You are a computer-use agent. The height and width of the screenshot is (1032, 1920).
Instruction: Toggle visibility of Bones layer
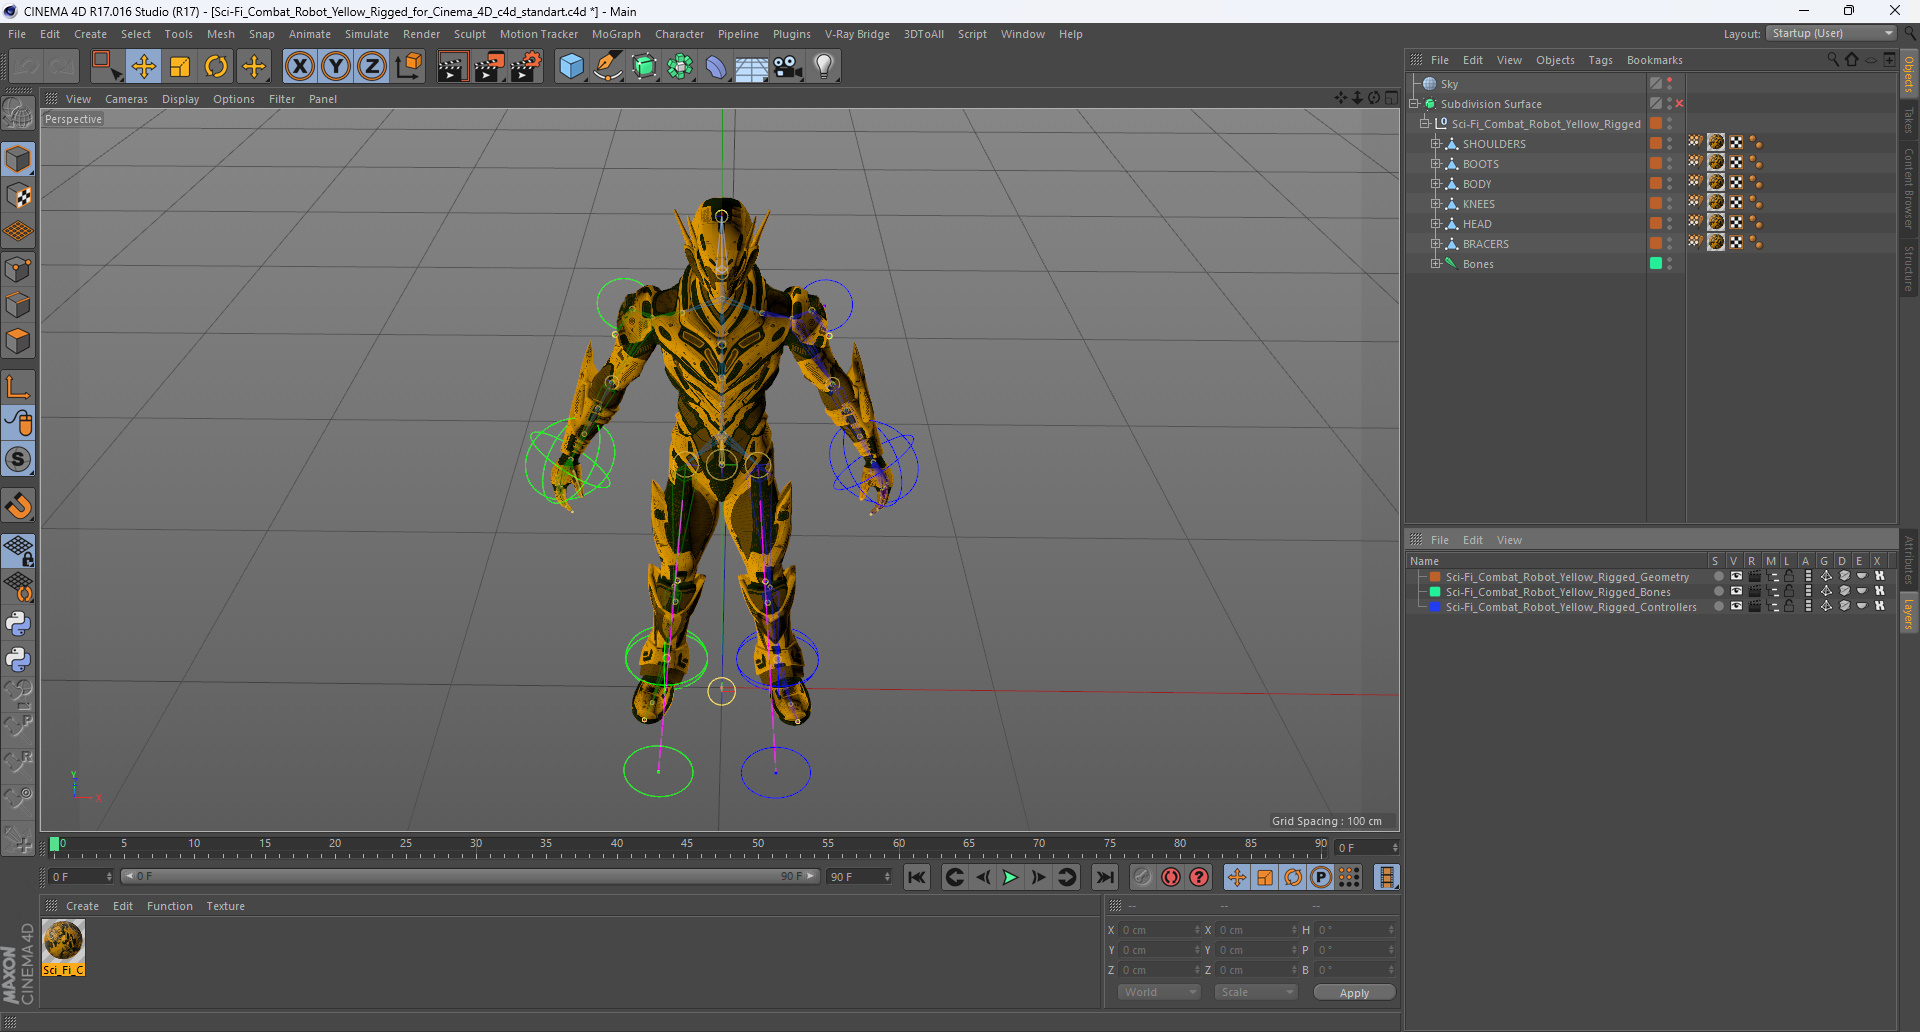[1736, 591]
